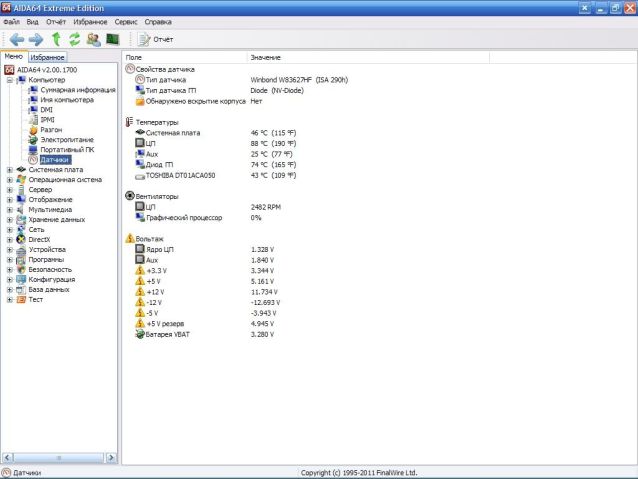Click the Температуры thermometer icon

pos(129,122)
